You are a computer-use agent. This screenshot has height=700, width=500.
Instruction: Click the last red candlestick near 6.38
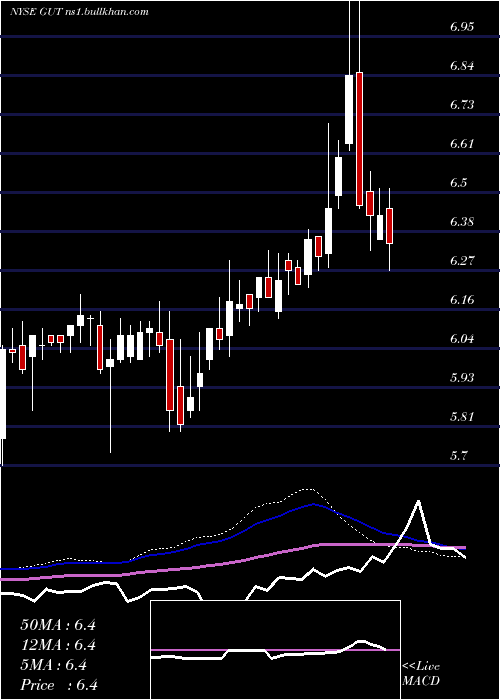click(390, 226)
